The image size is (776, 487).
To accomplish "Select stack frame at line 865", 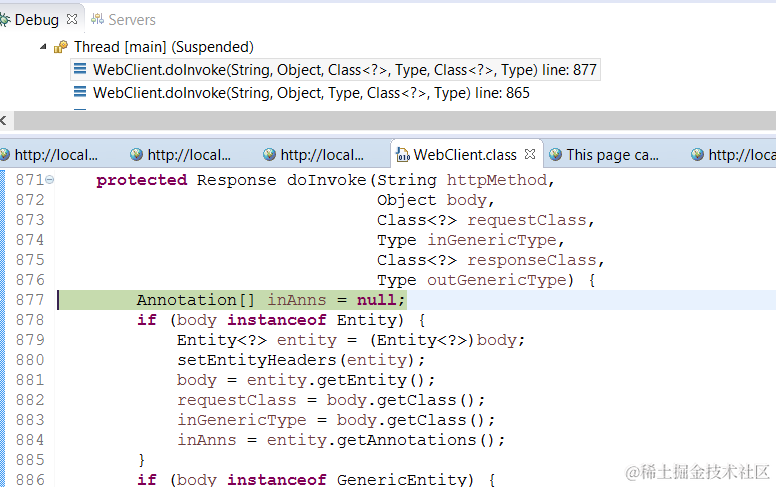I will (311, 93).
